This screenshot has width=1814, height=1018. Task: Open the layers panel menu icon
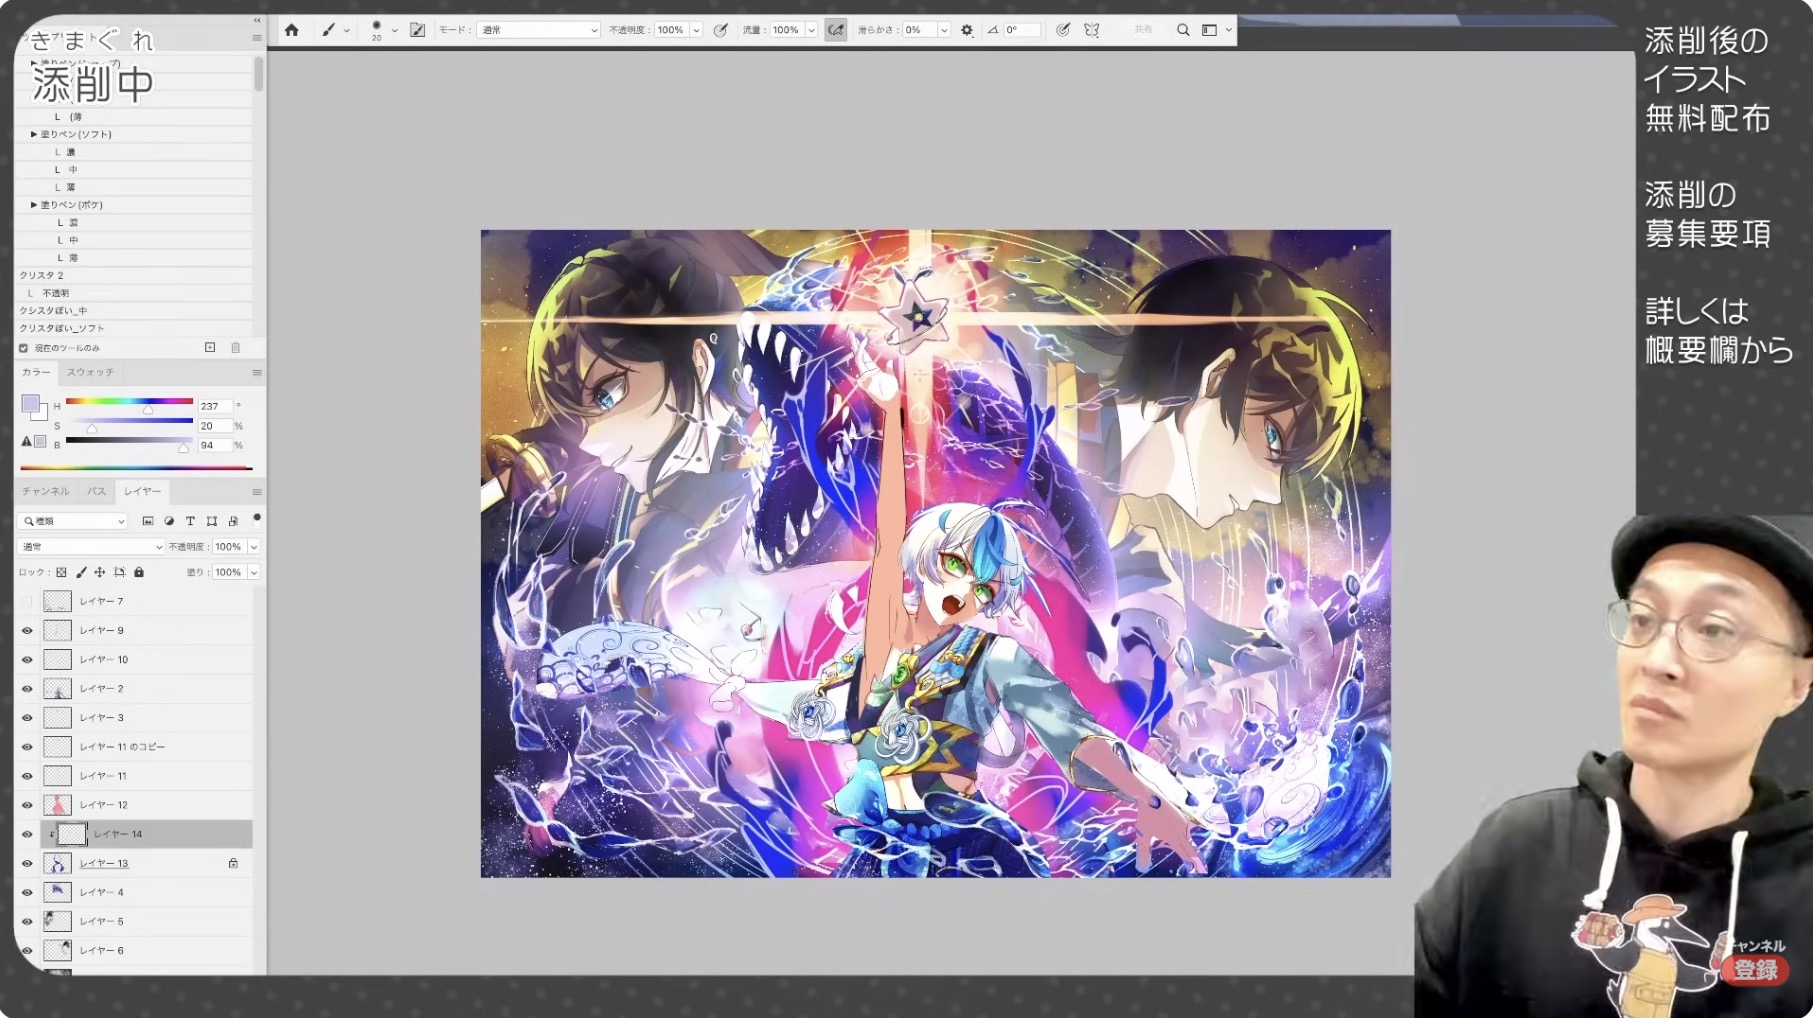click(x=257, y=492)
